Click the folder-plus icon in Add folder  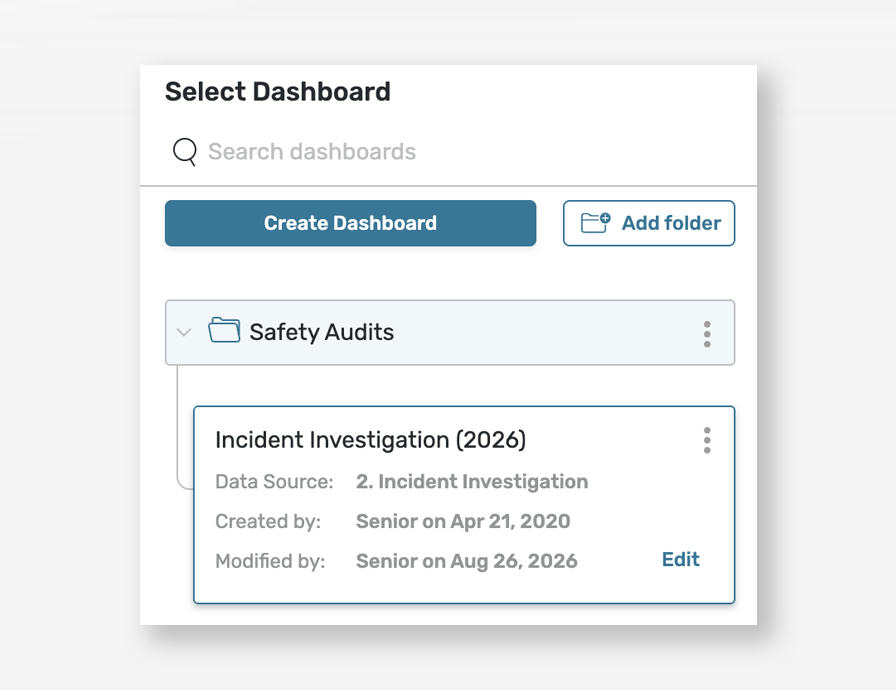(595, 223)
